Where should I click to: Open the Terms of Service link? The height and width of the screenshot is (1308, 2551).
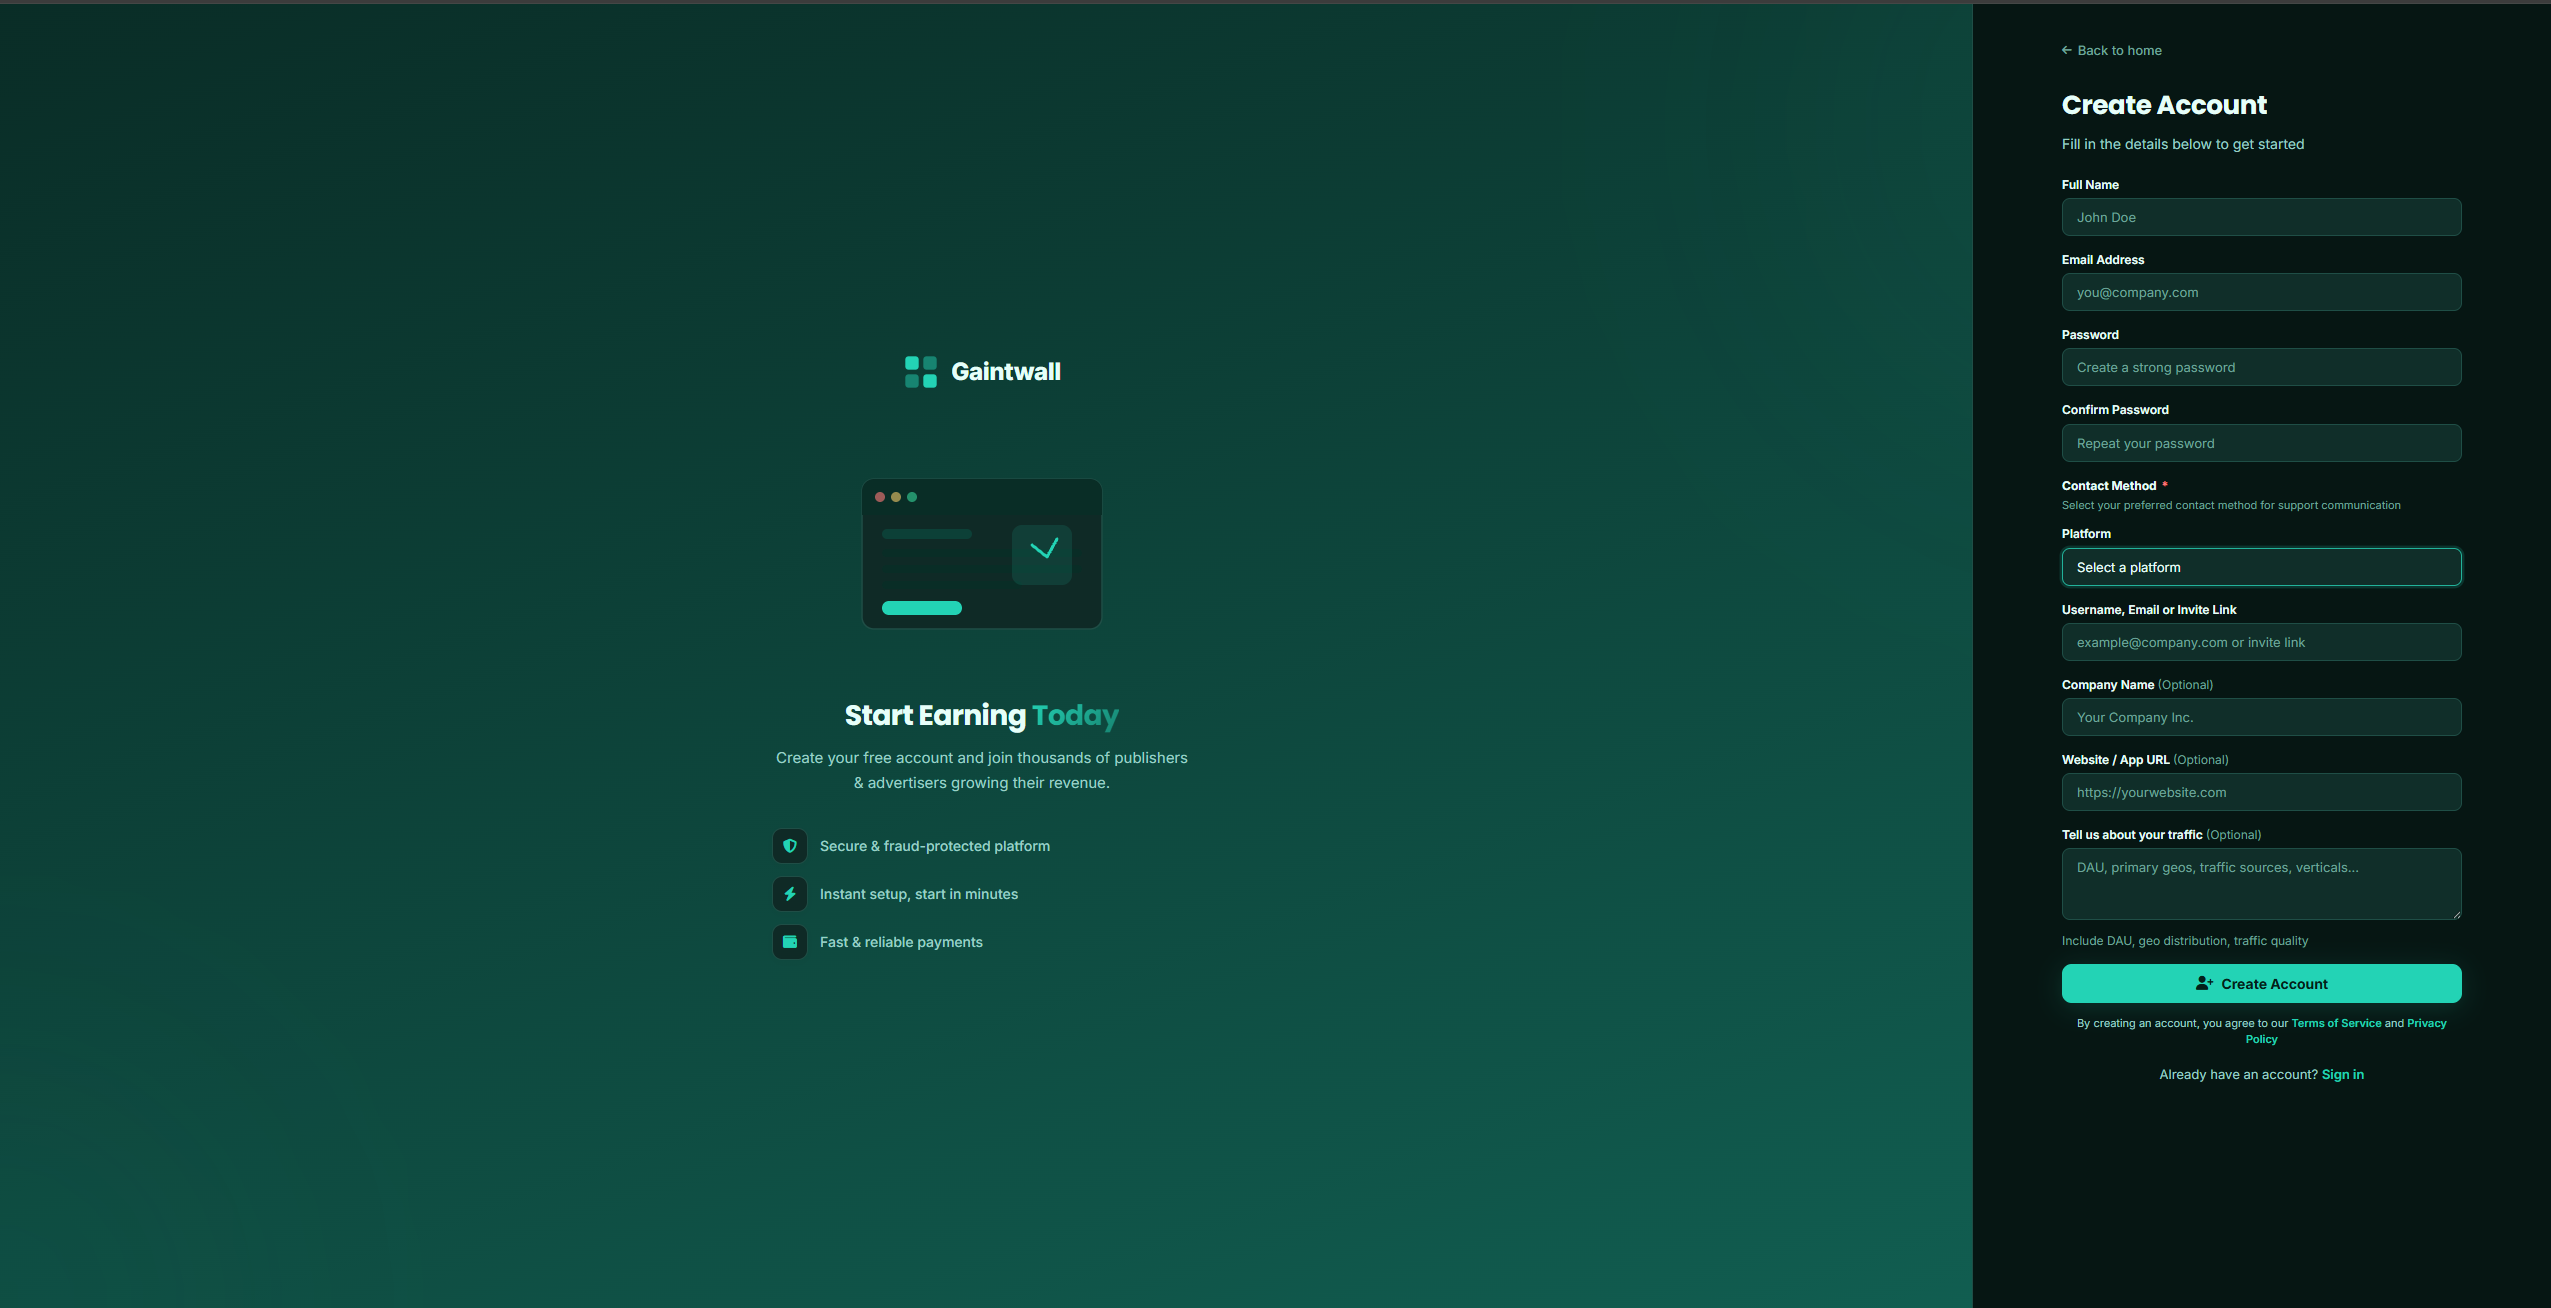(2336, 1022)
